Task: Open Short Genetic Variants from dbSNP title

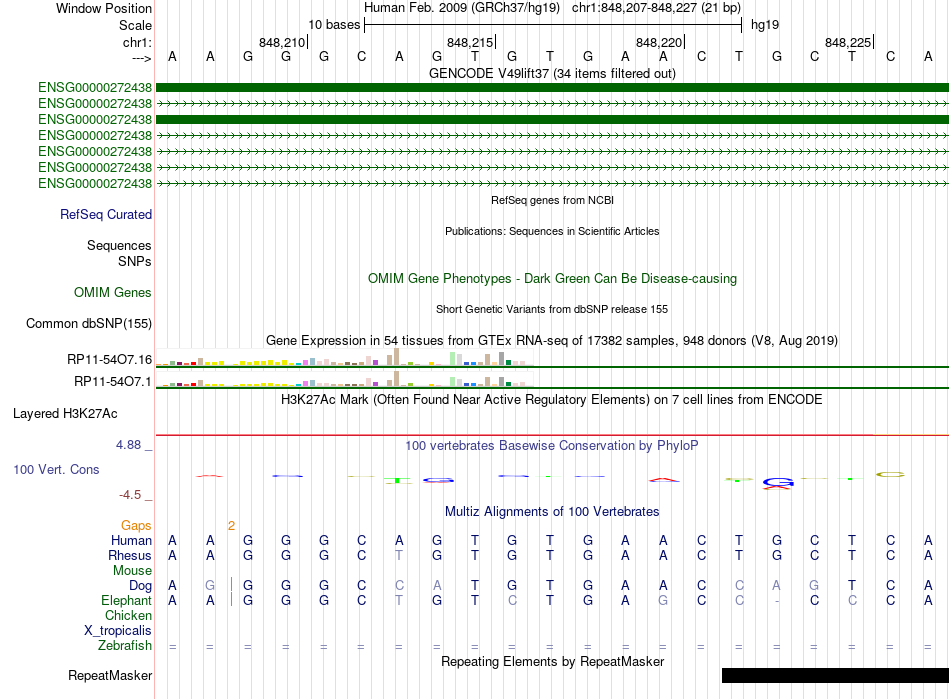Action: 552,309
